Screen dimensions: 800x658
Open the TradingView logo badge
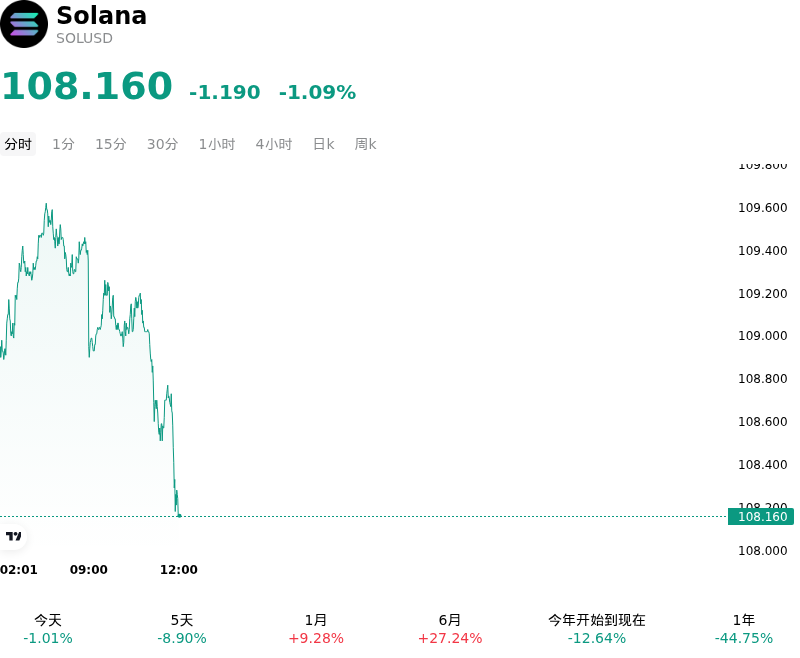(x=13, y=536)
